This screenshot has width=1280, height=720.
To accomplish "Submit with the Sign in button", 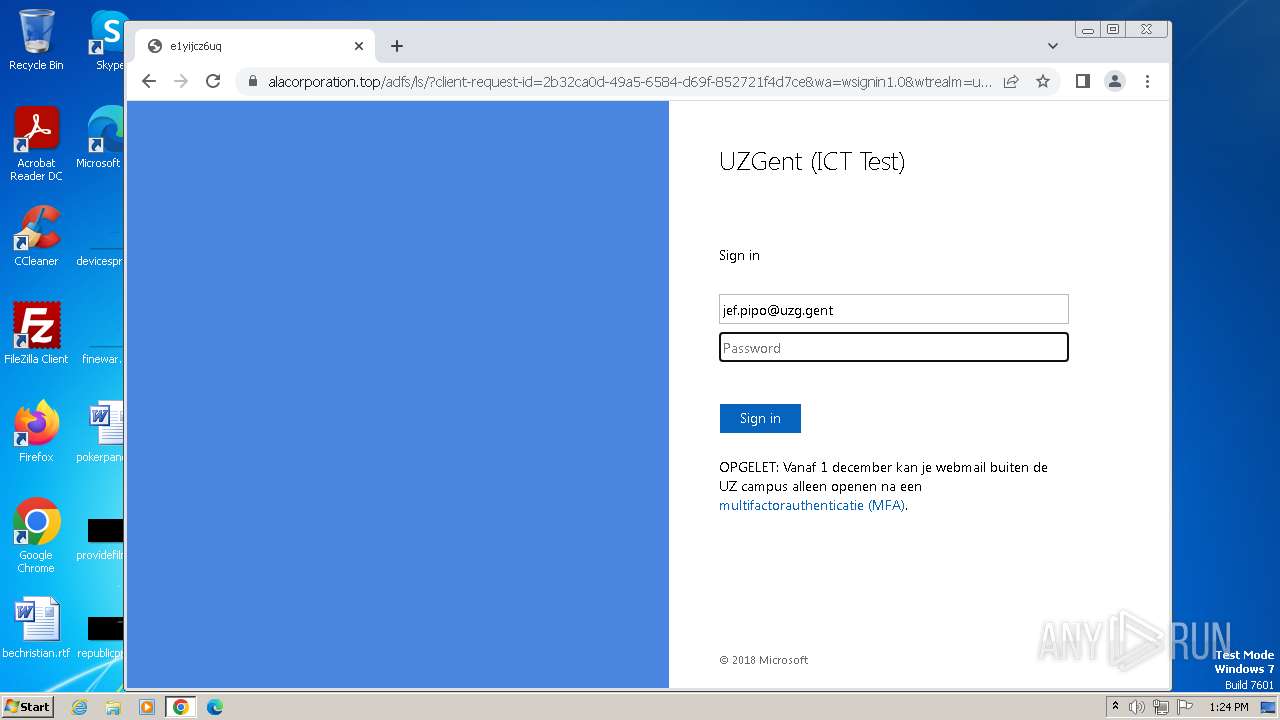I will pos(760,418).
